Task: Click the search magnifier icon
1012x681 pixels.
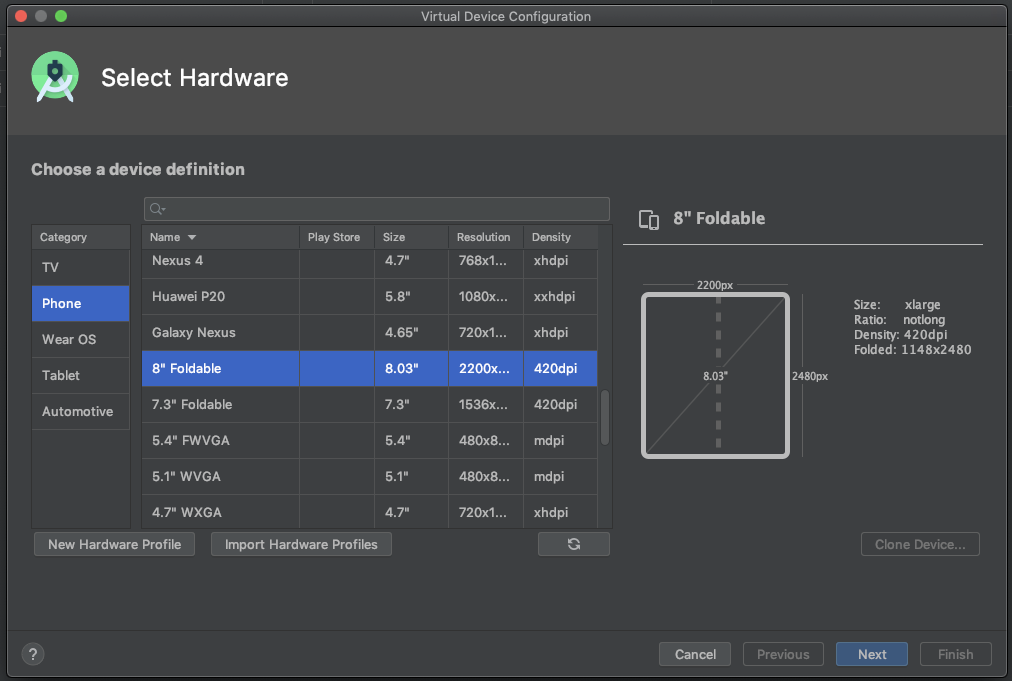Action: (x=156, y=209)
